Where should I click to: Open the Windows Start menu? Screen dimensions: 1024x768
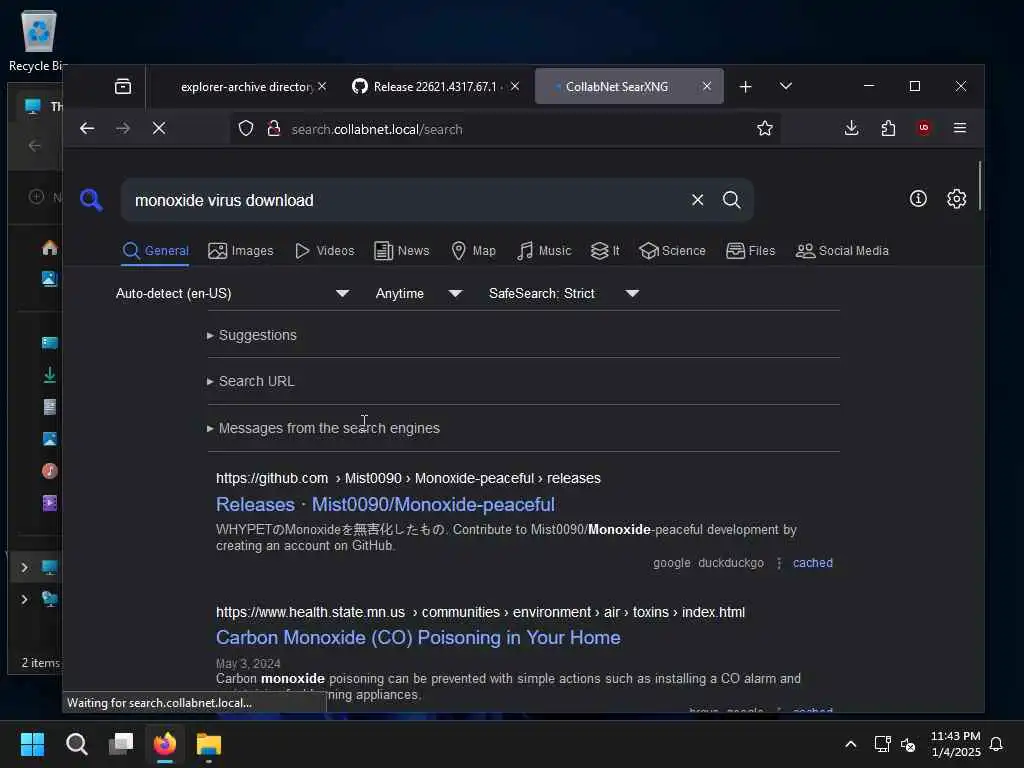point(32,744)
